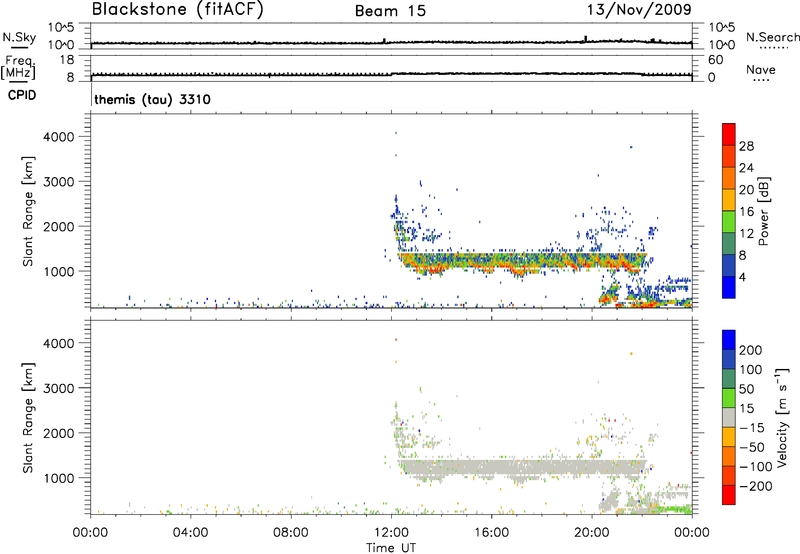800x554 pixels.
Task: Pick the gray segment of Velocity colorbar
Action: click(x=729, y=417)
